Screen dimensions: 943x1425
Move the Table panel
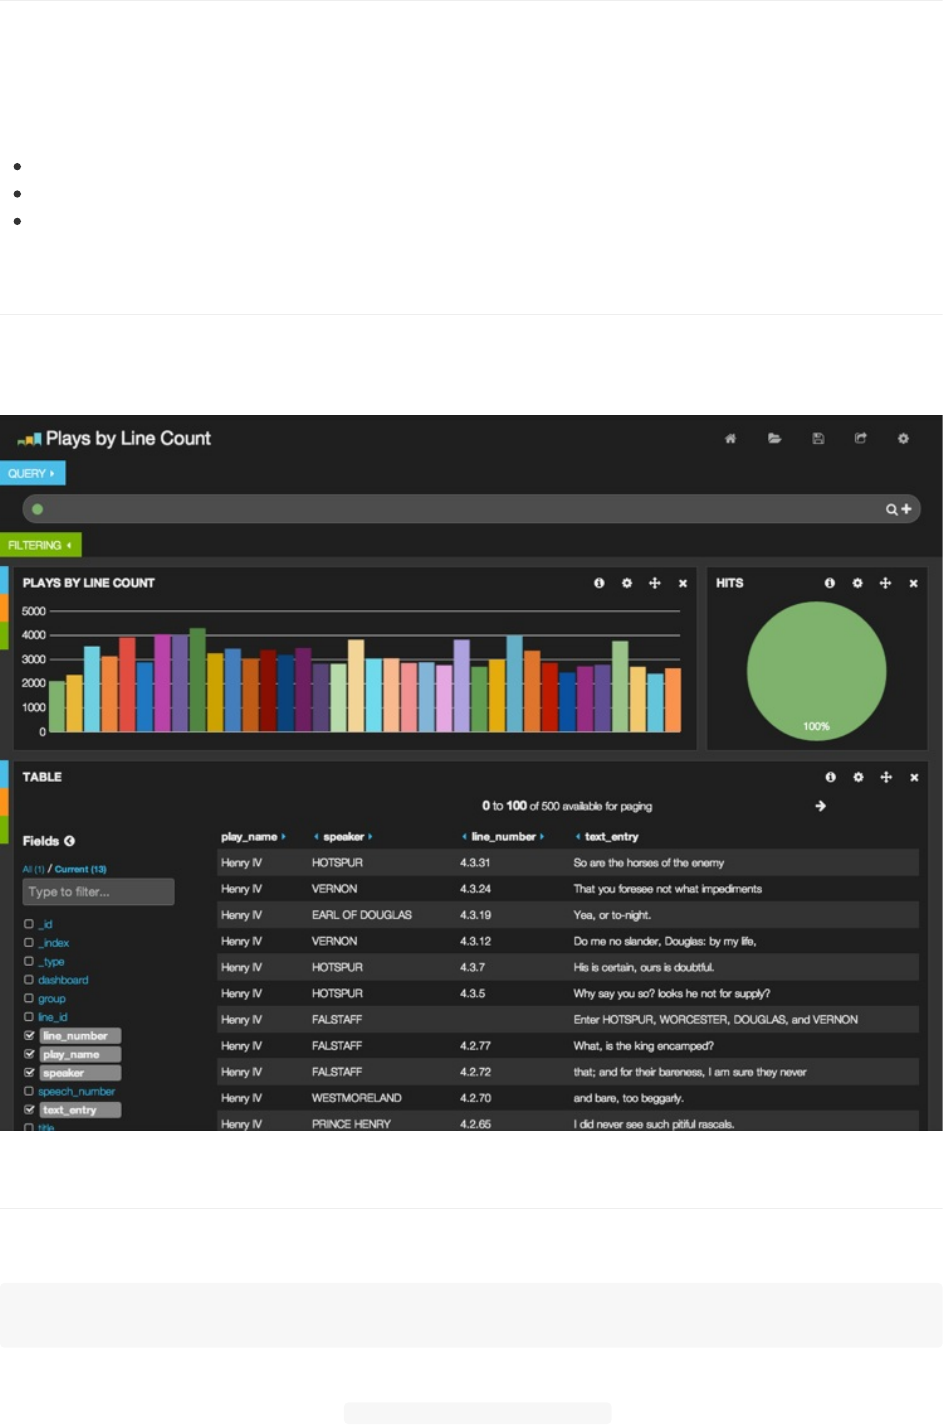pos(886,777)
